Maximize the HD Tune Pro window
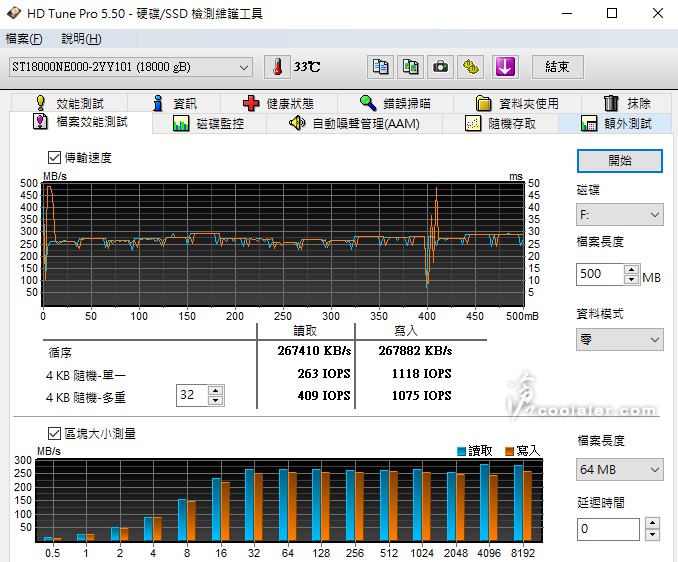The height and width of the screenshot is (562, 678). 612,13
